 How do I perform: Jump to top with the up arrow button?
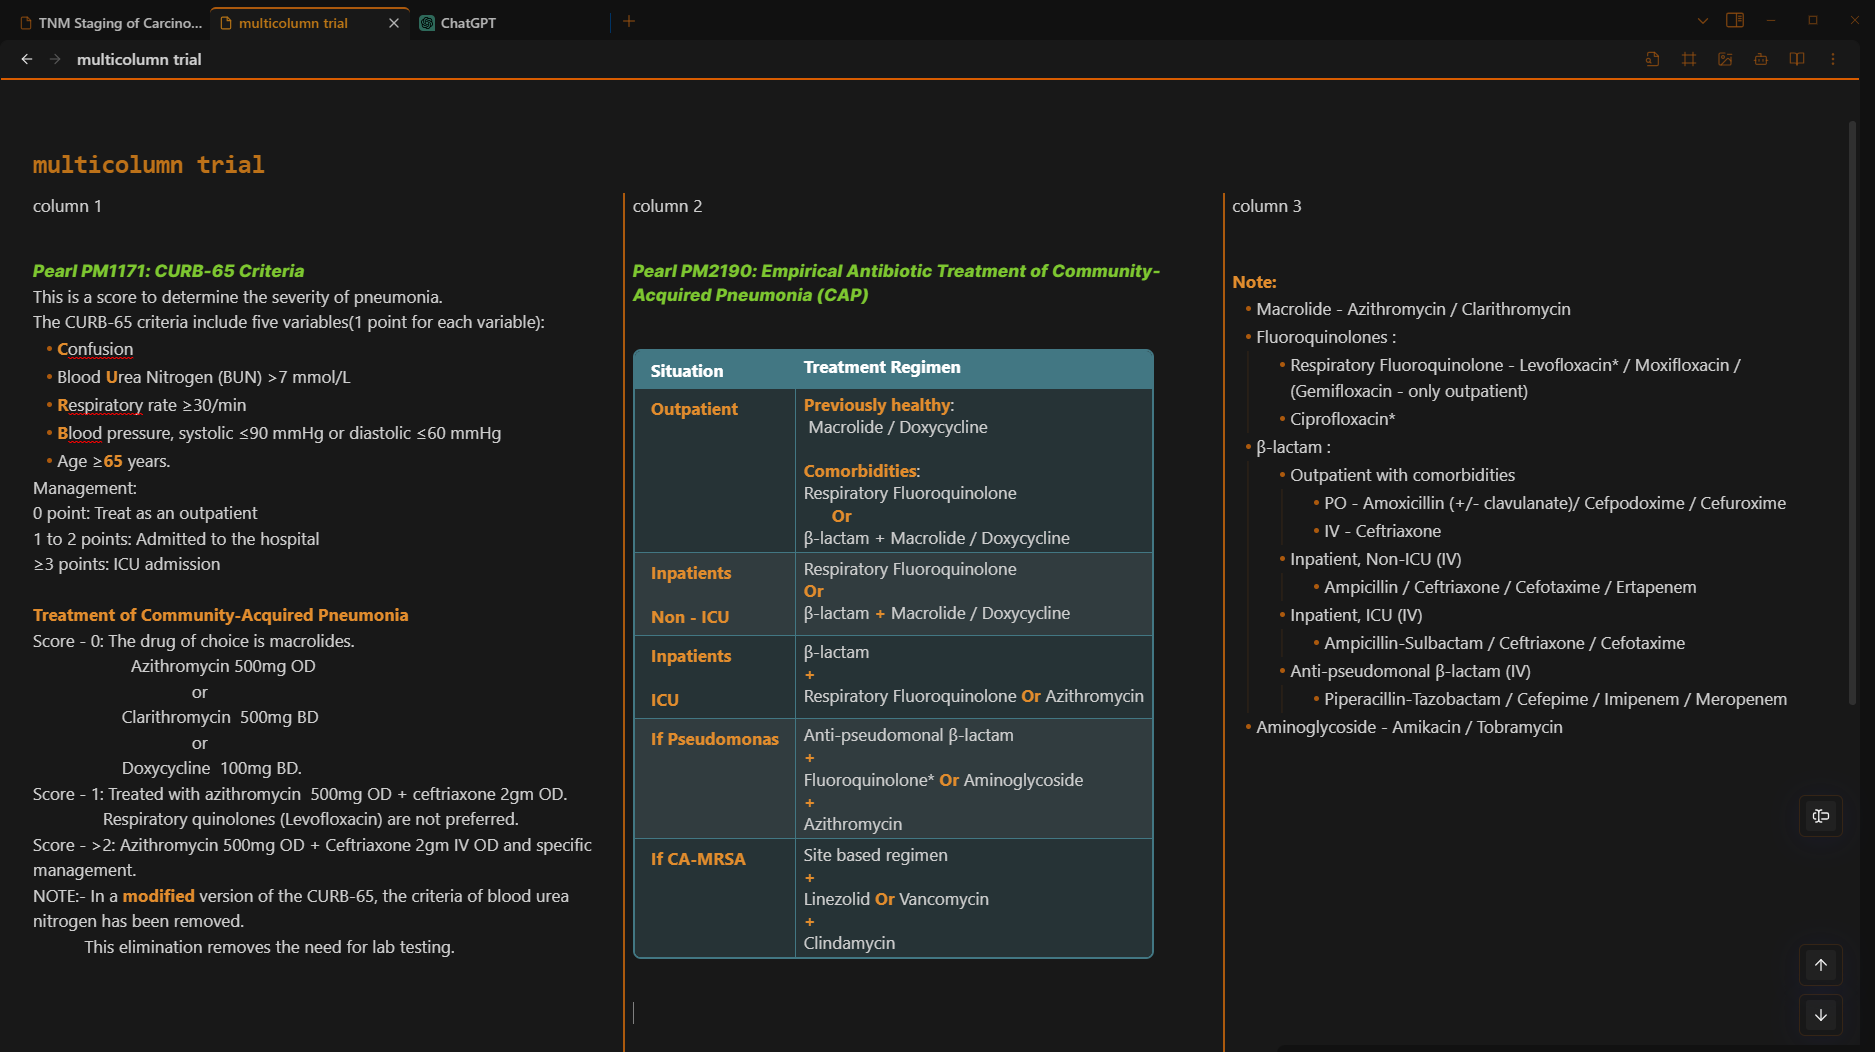pyautogui.click(x=1821, y=965)
